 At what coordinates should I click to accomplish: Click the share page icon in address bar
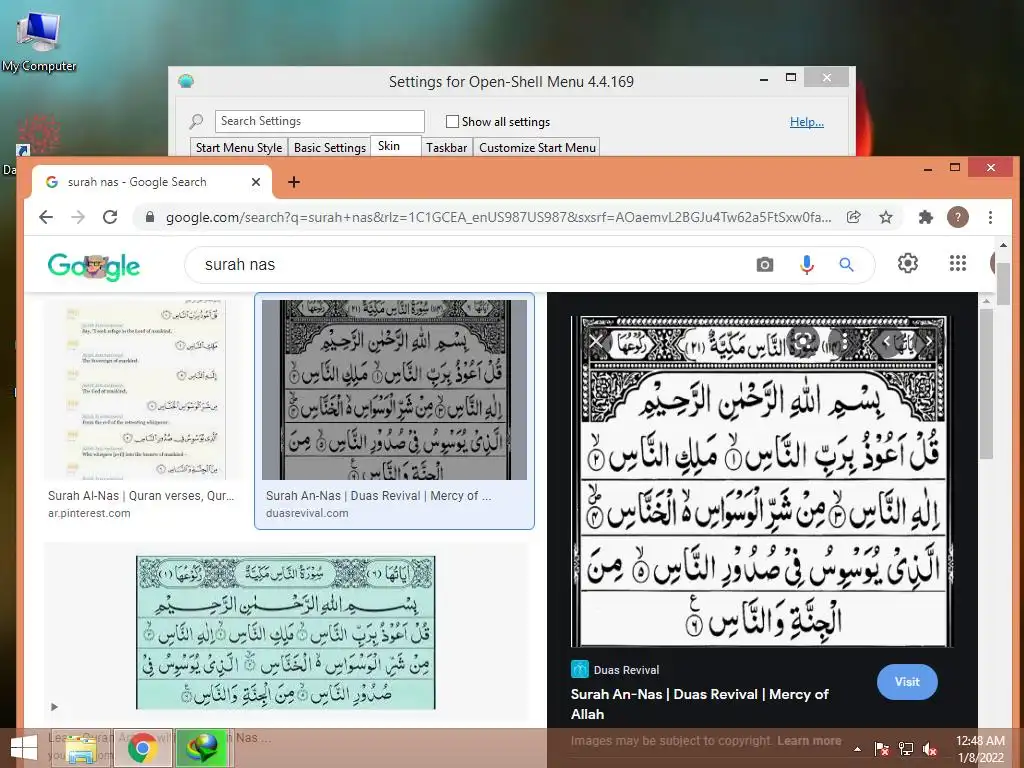coord(854,217)
